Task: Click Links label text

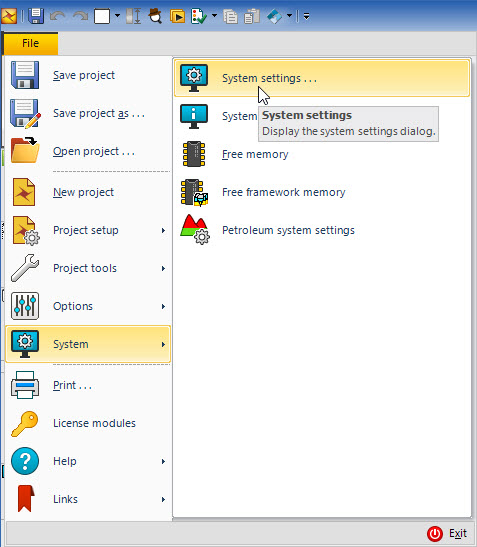Action: [65, 499]
